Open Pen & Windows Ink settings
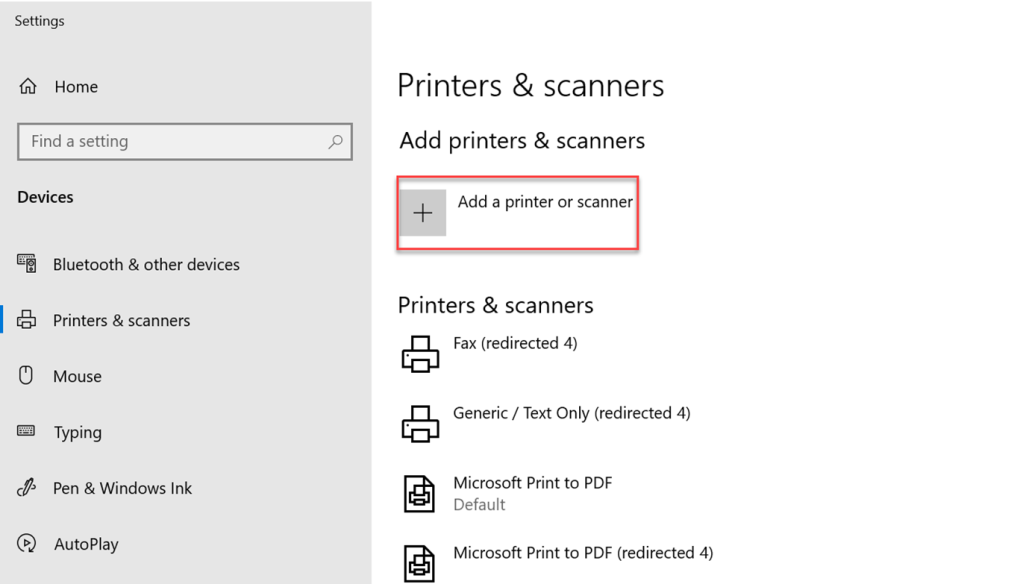Image resolution: width=1023 pixels, height=584 pixels. click(x=122, y=489)
